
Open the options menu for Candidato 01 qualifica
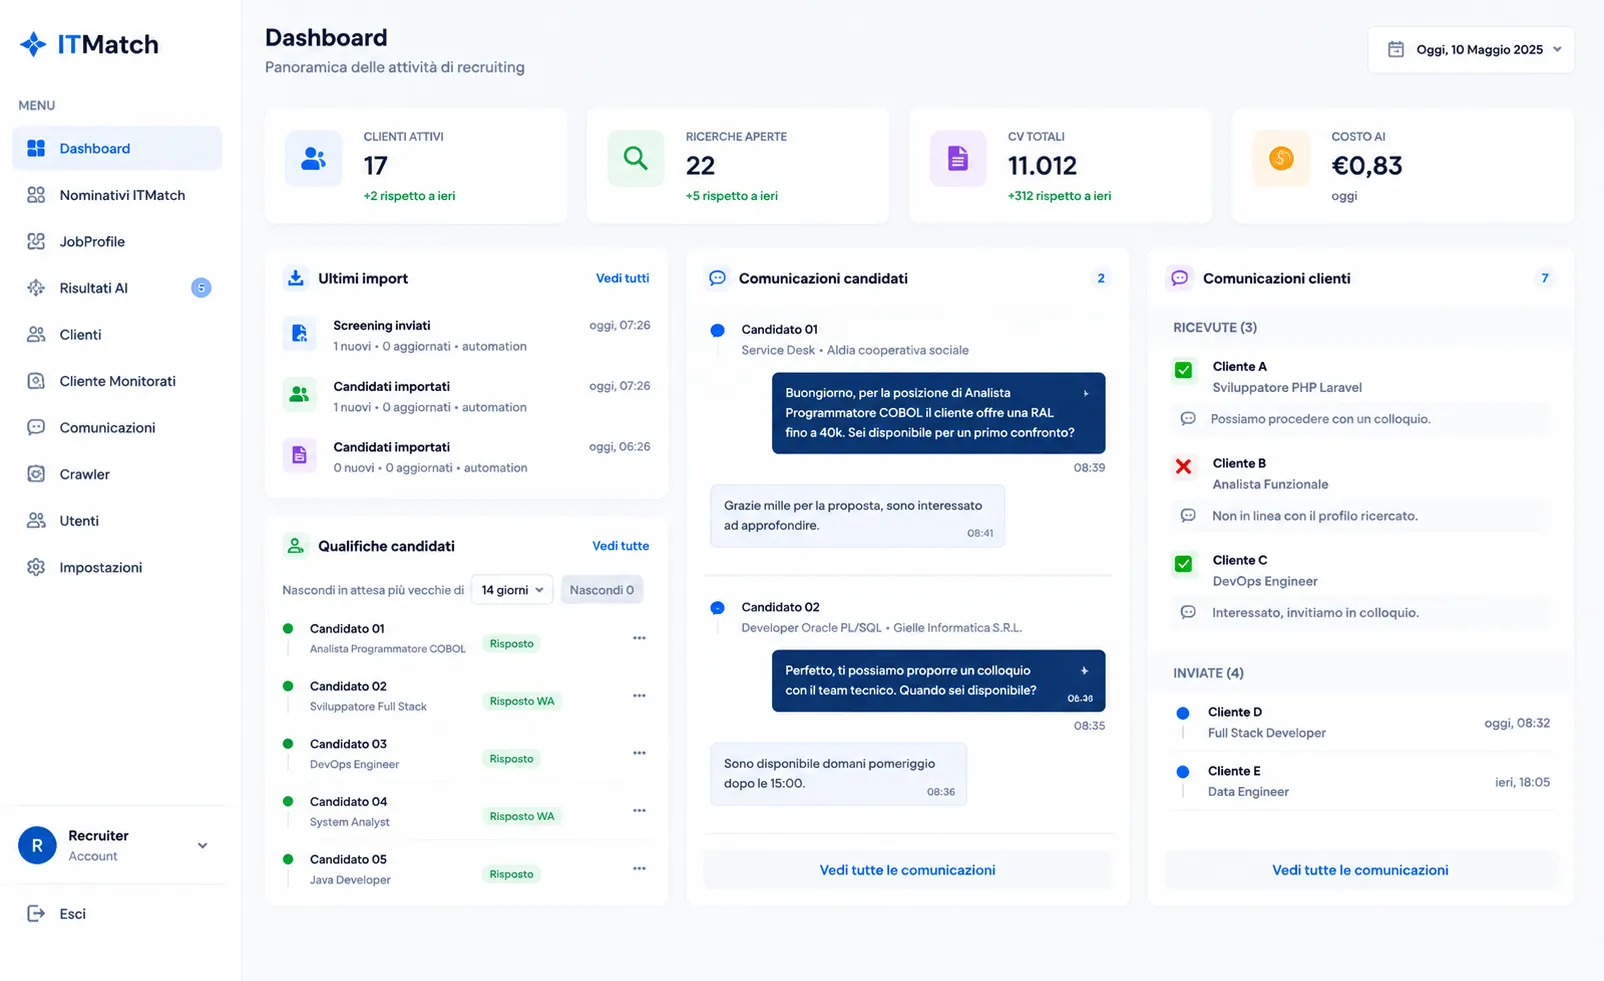(x=639, y=638)
